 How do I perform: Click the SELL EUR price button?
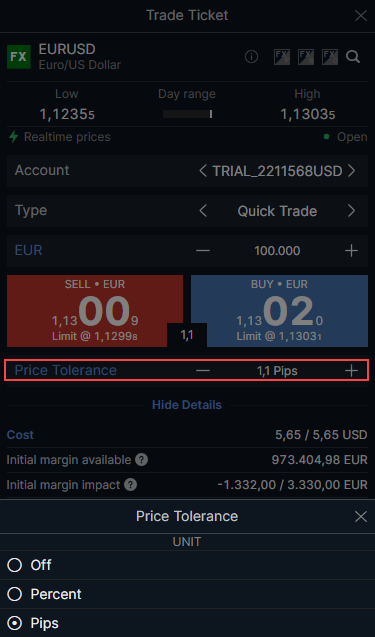[95, 311]
